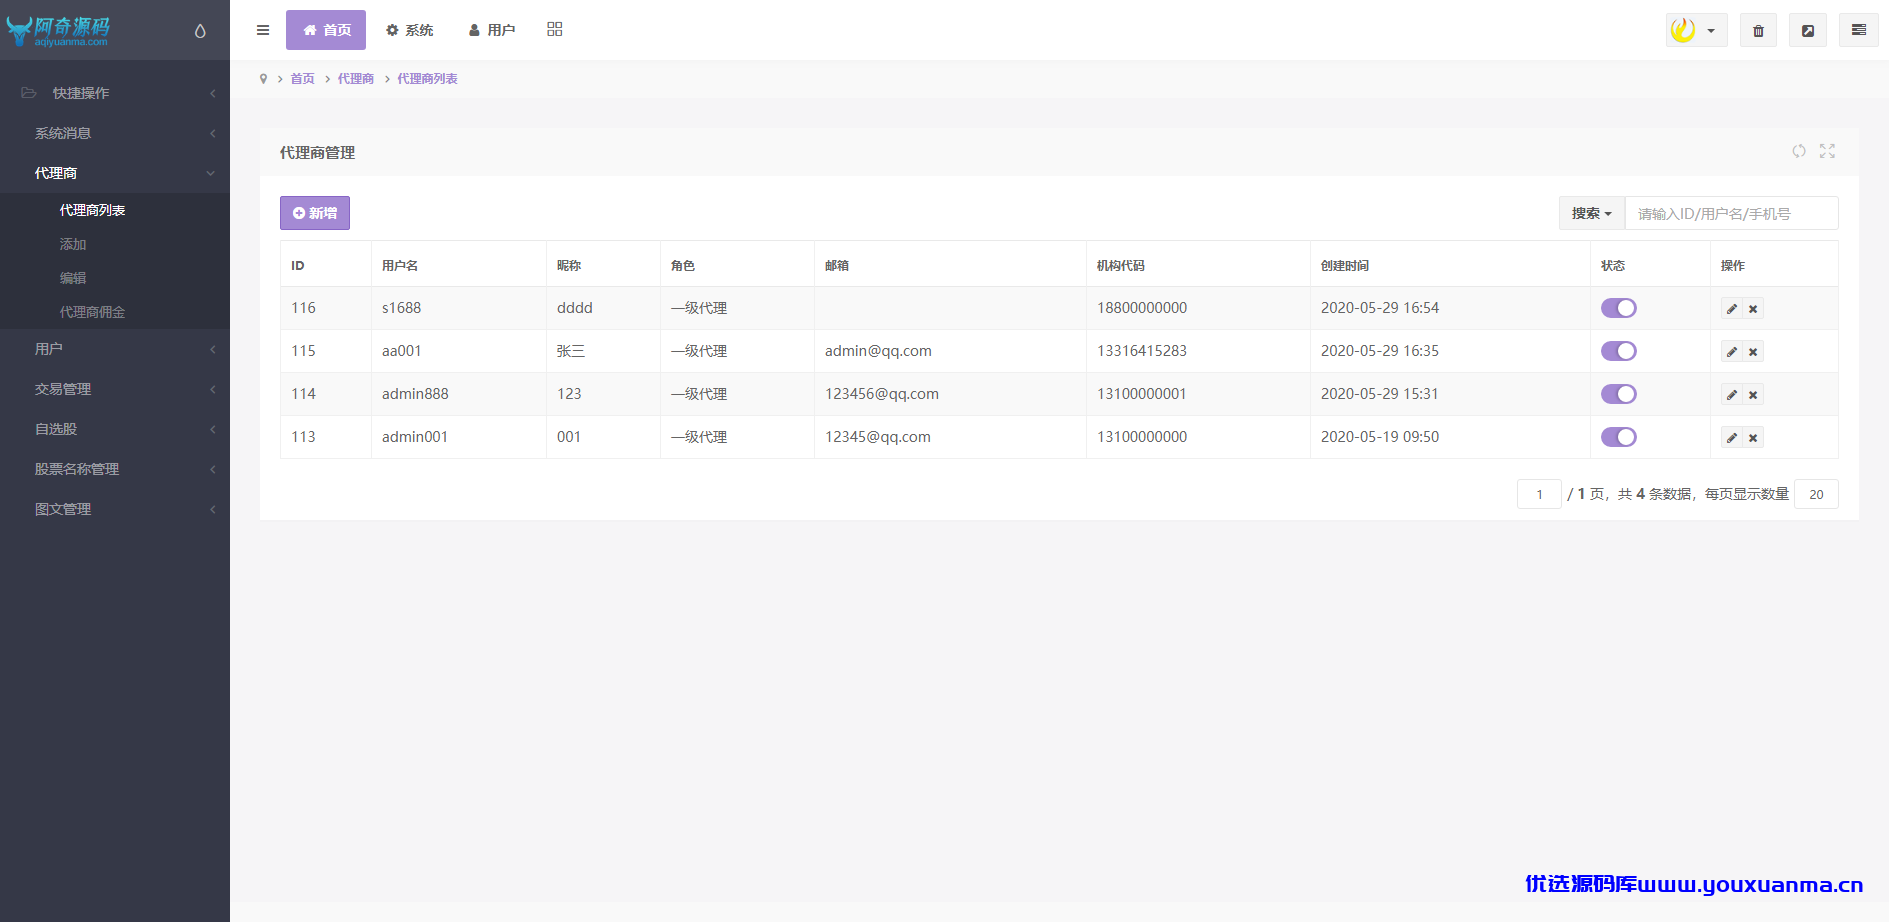The width and height of the screenshot is (1889, 922).
Task: Delete agent s1688 with X icon
Action: tap(1753, 309)
